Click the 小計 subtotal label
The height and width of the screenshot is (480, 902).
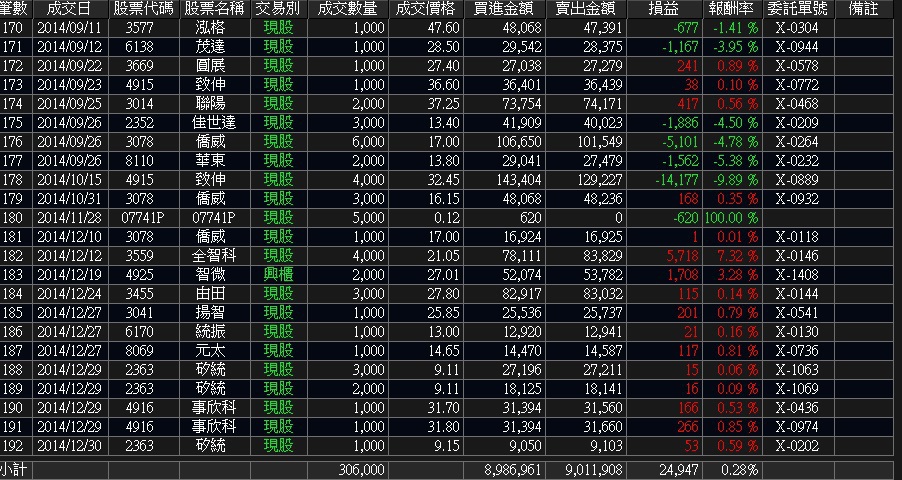click(13, 470)
